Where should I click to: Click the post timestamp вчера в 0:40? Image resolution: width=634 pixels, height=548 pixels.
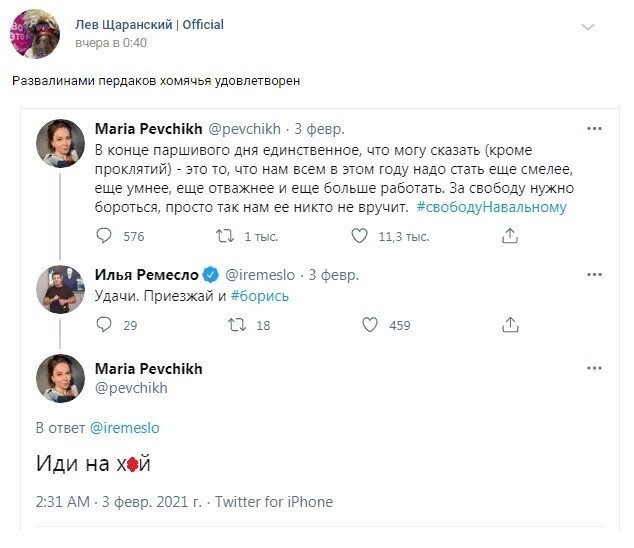[x=111, y=43]
